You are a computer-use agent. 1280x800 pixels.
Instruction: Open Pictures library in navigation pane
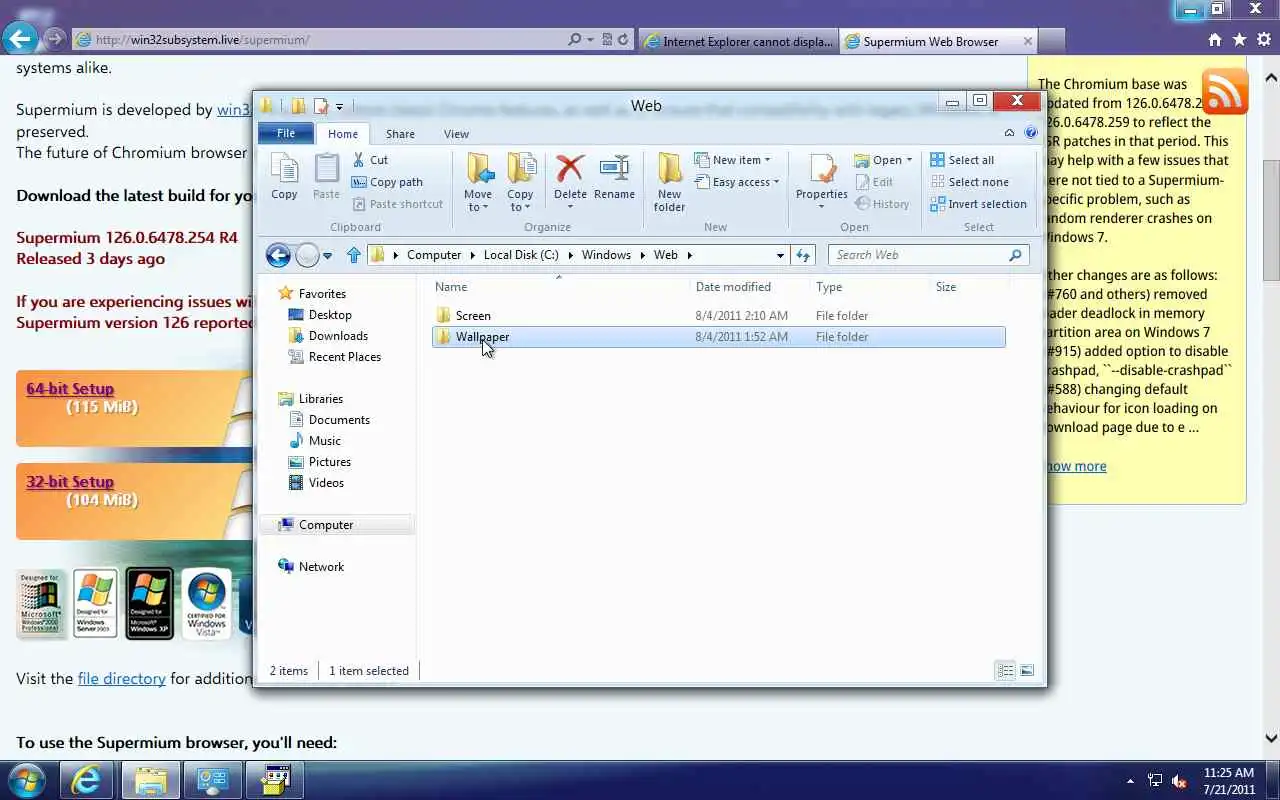(x=329, y=462)
